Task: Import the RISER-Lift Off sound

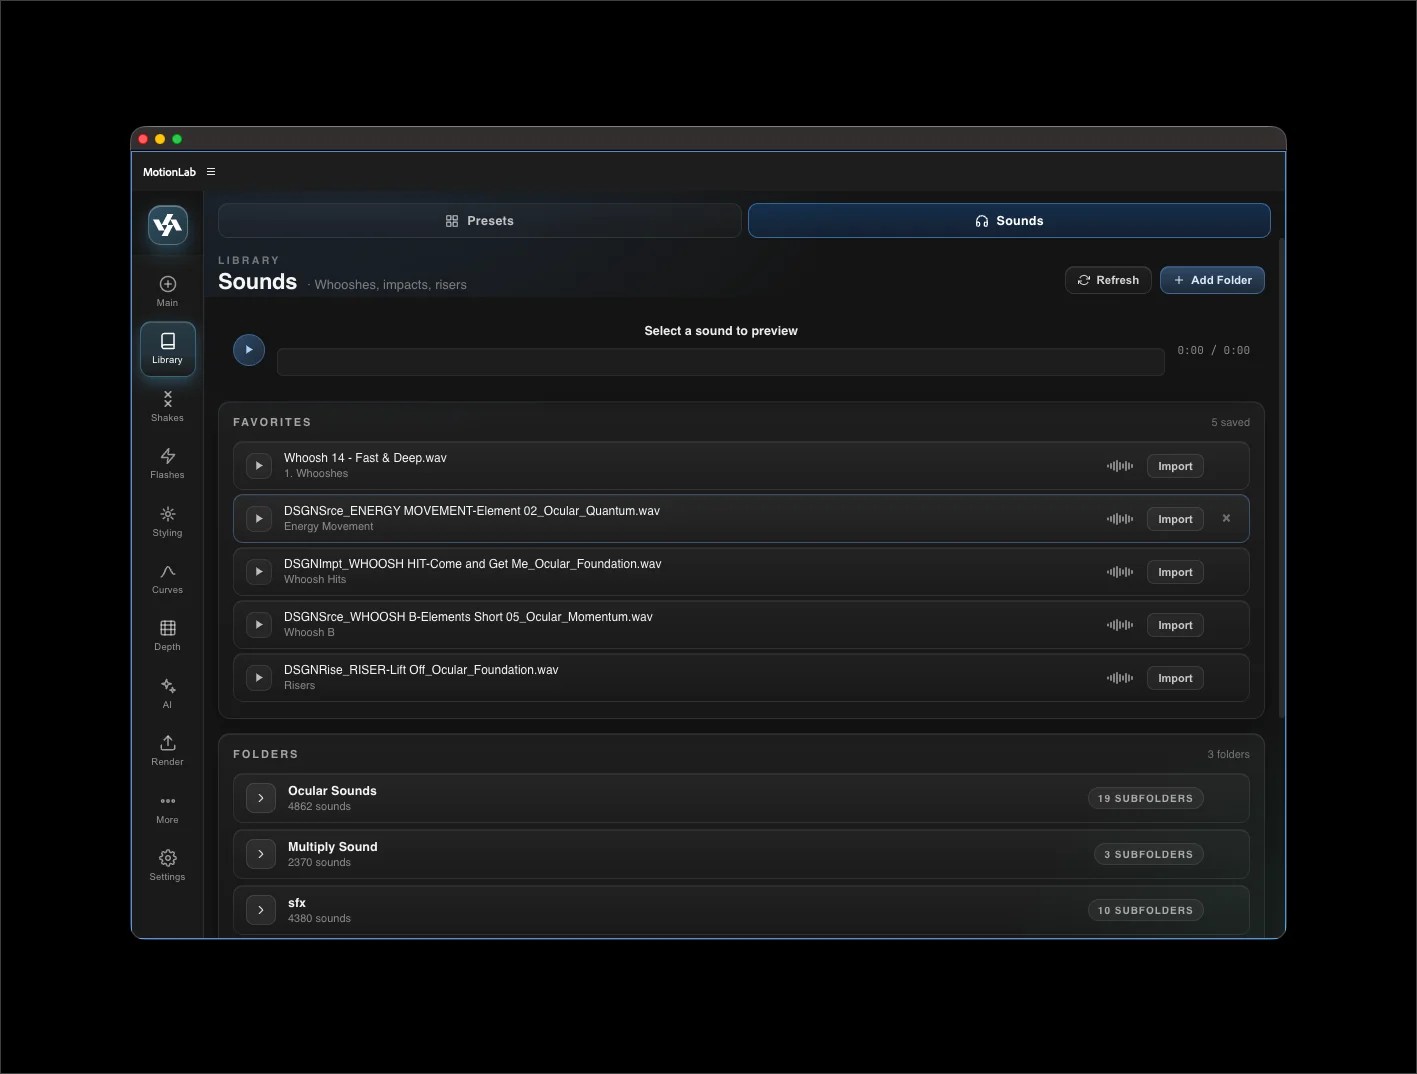Action: tap(1175, 678)
